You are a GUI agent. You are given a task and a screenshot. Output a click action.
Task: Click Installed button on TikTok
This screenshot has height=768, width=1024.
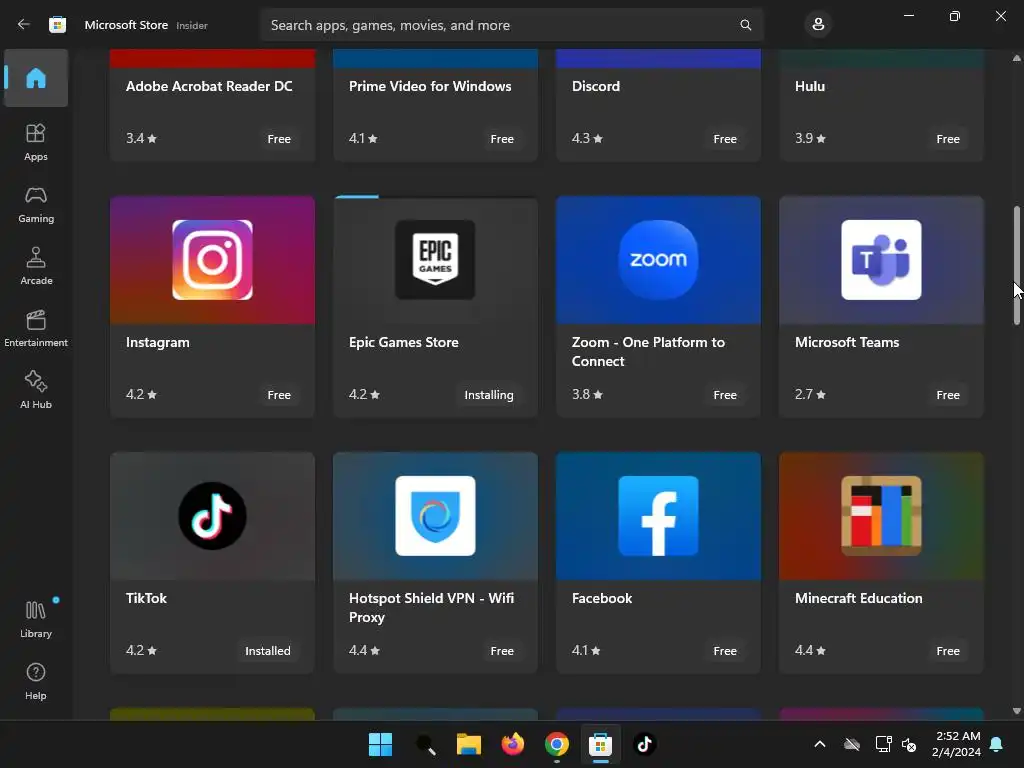click(268, 650)
